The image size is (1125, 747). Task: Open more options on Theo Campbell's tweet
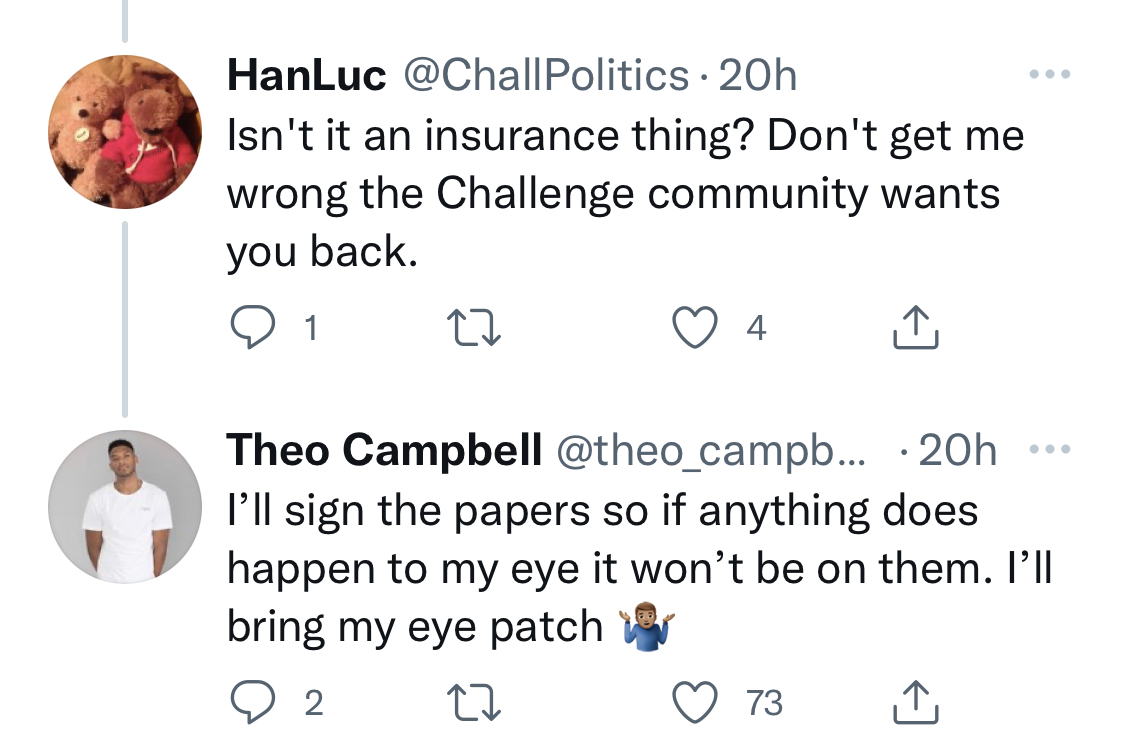point(1050,449)
